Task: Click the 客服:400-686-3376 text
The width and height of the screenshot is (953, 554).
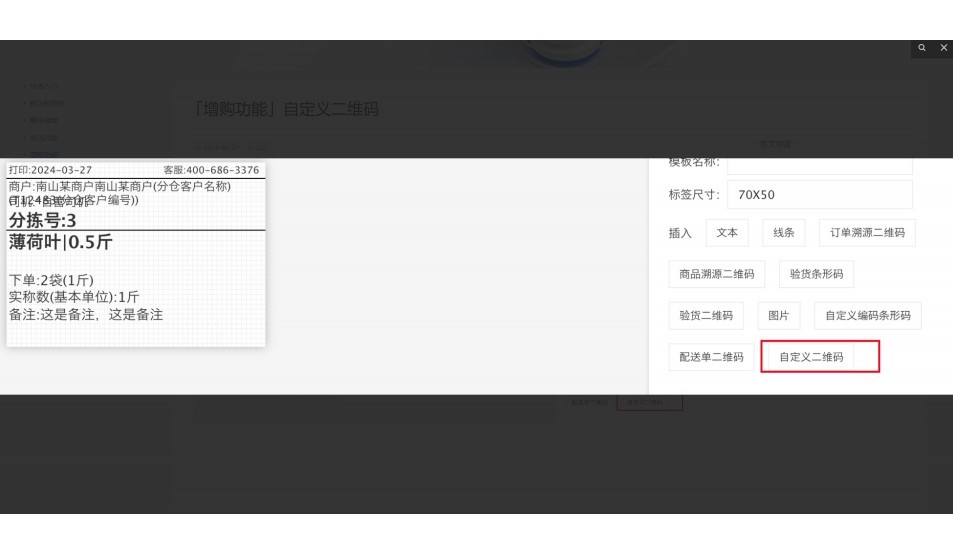Action: [211, 170]
